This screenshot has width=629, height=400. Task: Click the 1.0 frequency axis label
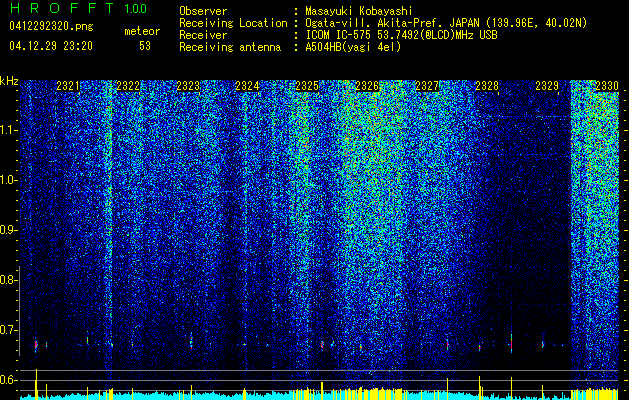point(8,180)
